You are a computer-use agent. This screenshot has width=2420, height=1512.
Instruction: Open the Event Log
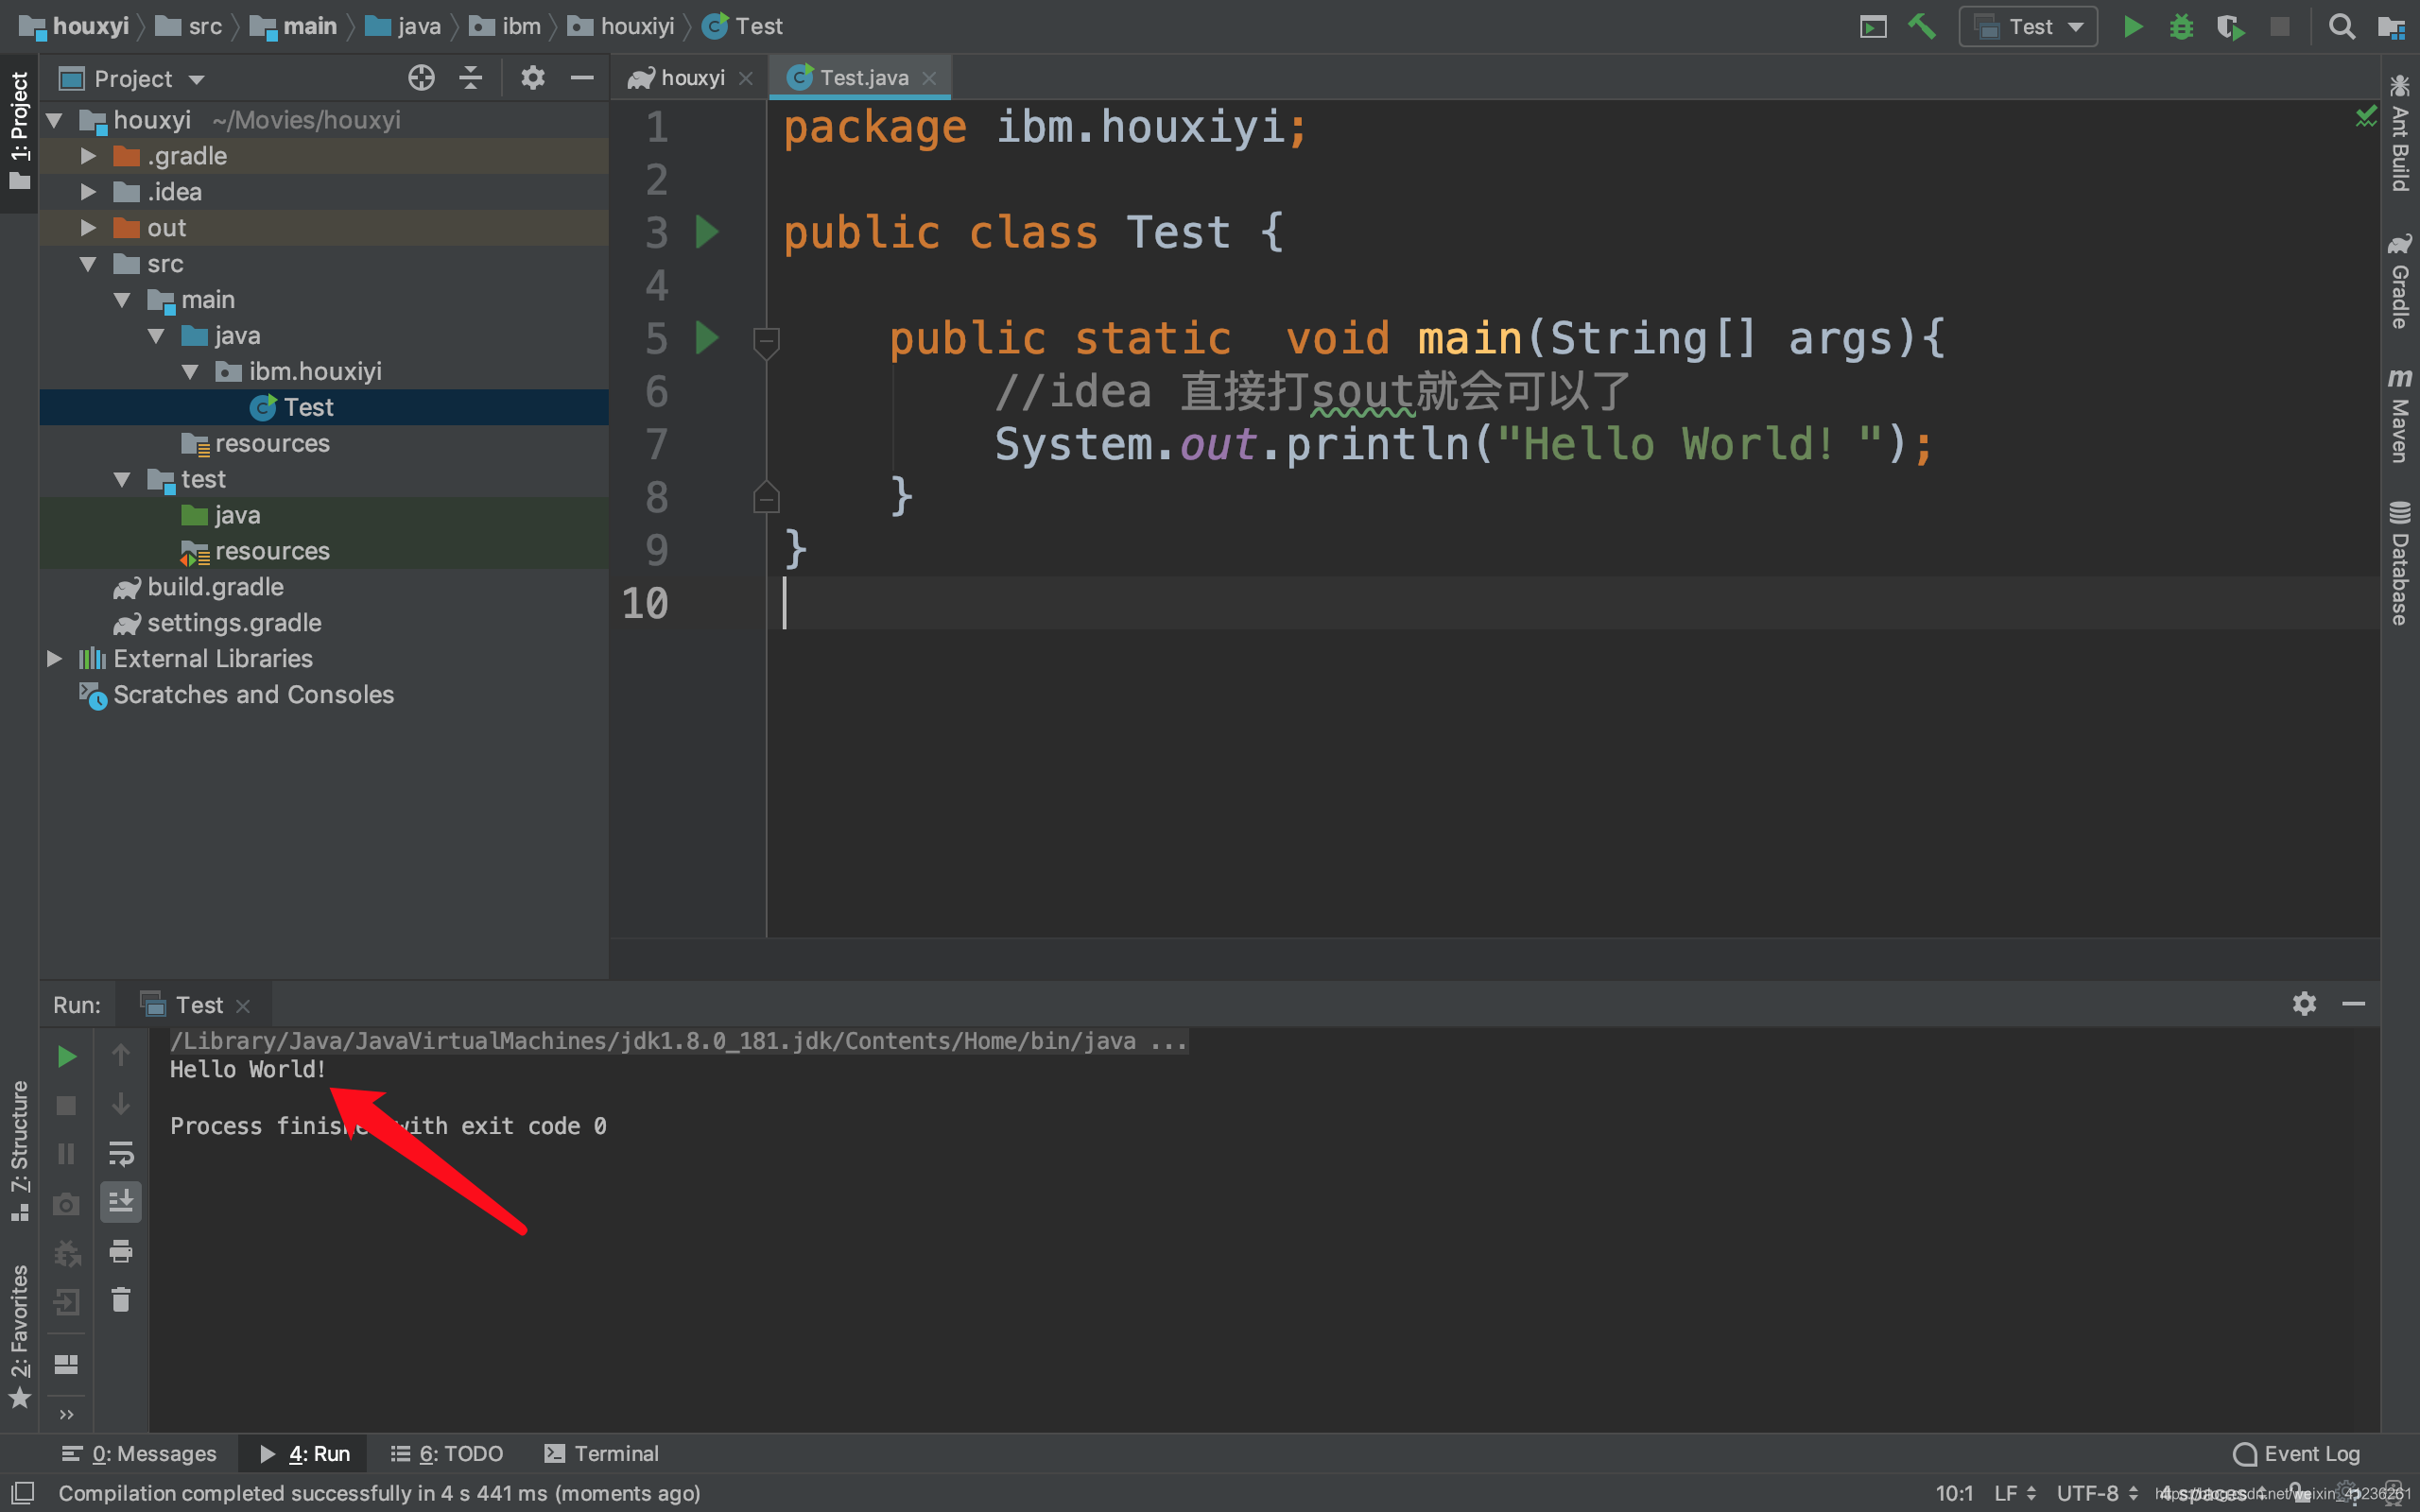point(2297,1453)
